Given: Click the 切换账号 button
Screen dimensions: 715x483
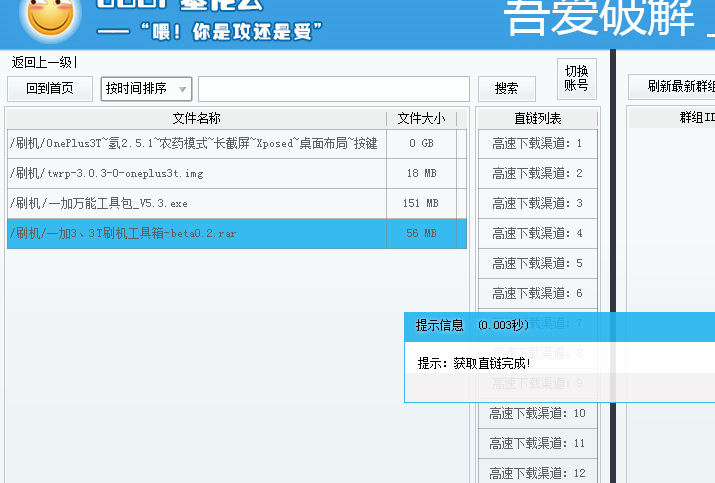Looking at the screenshot, I should tap(576, 78).
